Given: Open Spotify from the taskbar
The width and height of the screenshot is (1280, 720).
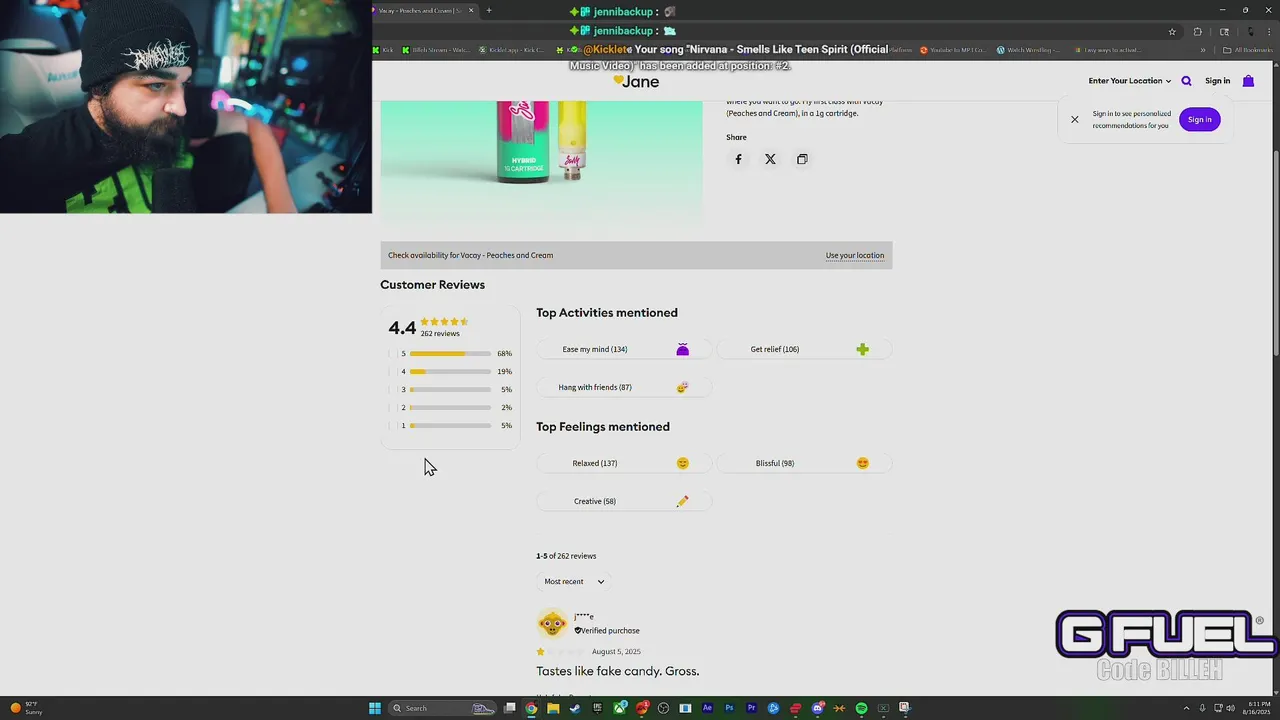Looking at the screenshot, I should 861,708.
